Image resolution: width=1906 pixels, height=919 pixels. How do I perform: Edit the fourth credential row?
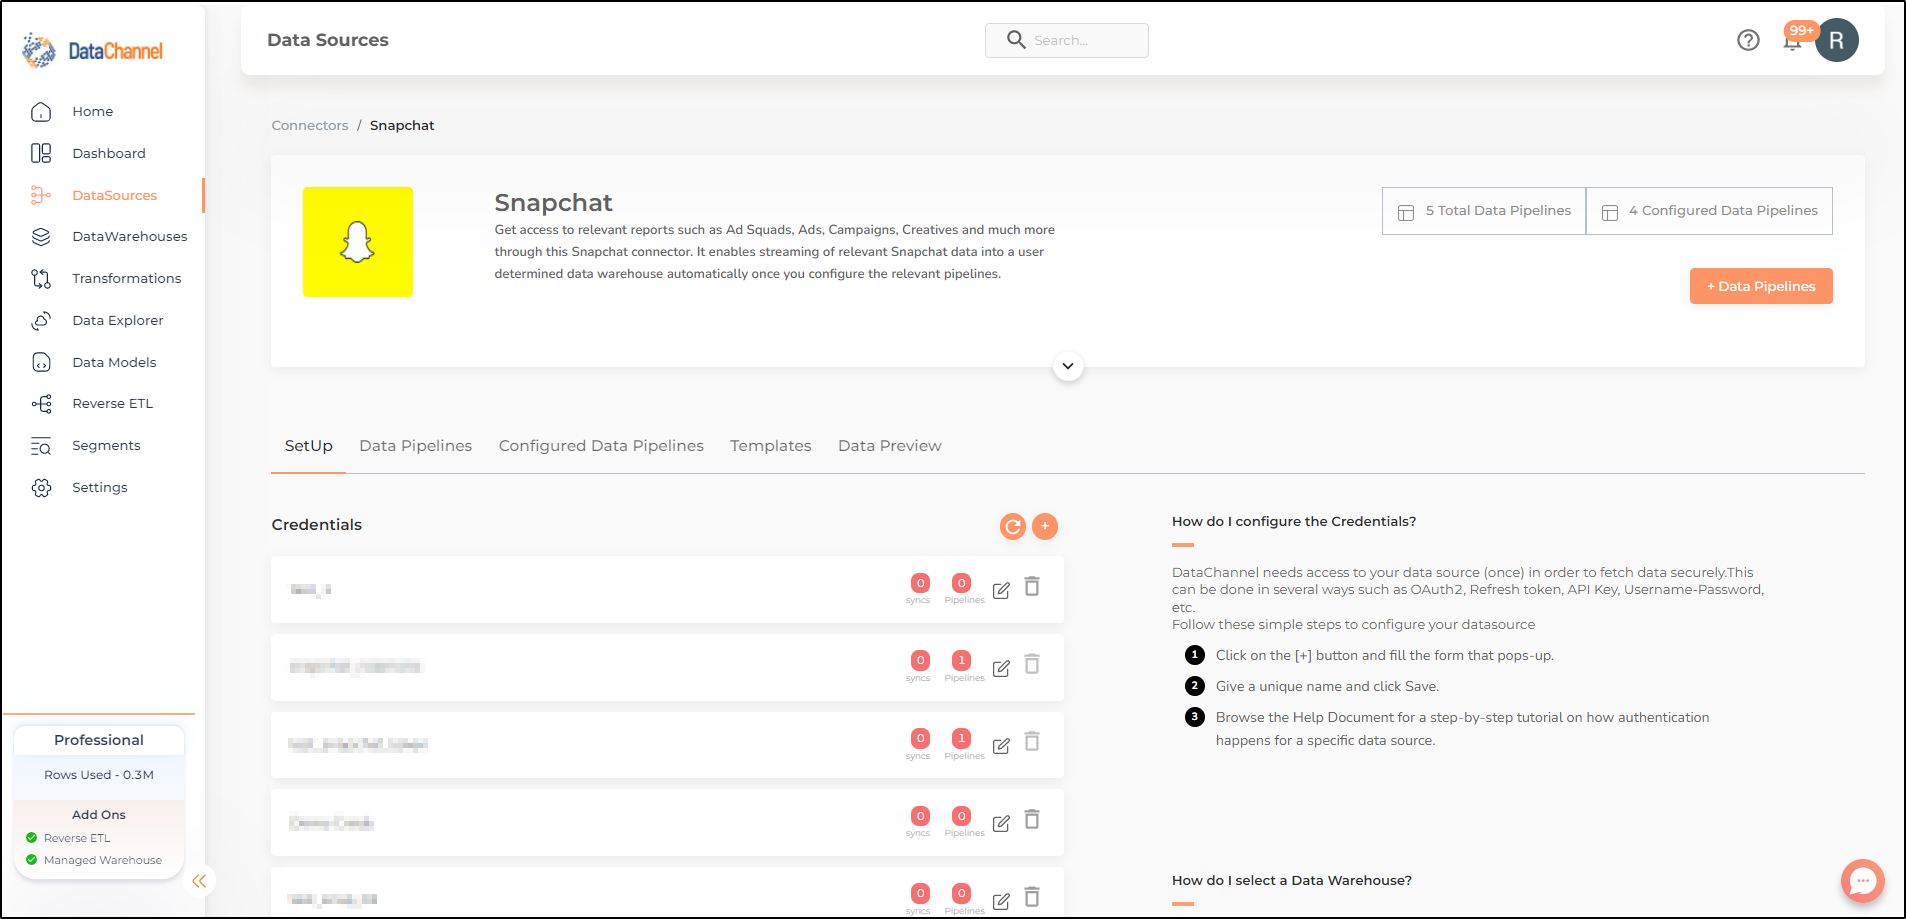pyautogui.click(x=1001, y=823)
